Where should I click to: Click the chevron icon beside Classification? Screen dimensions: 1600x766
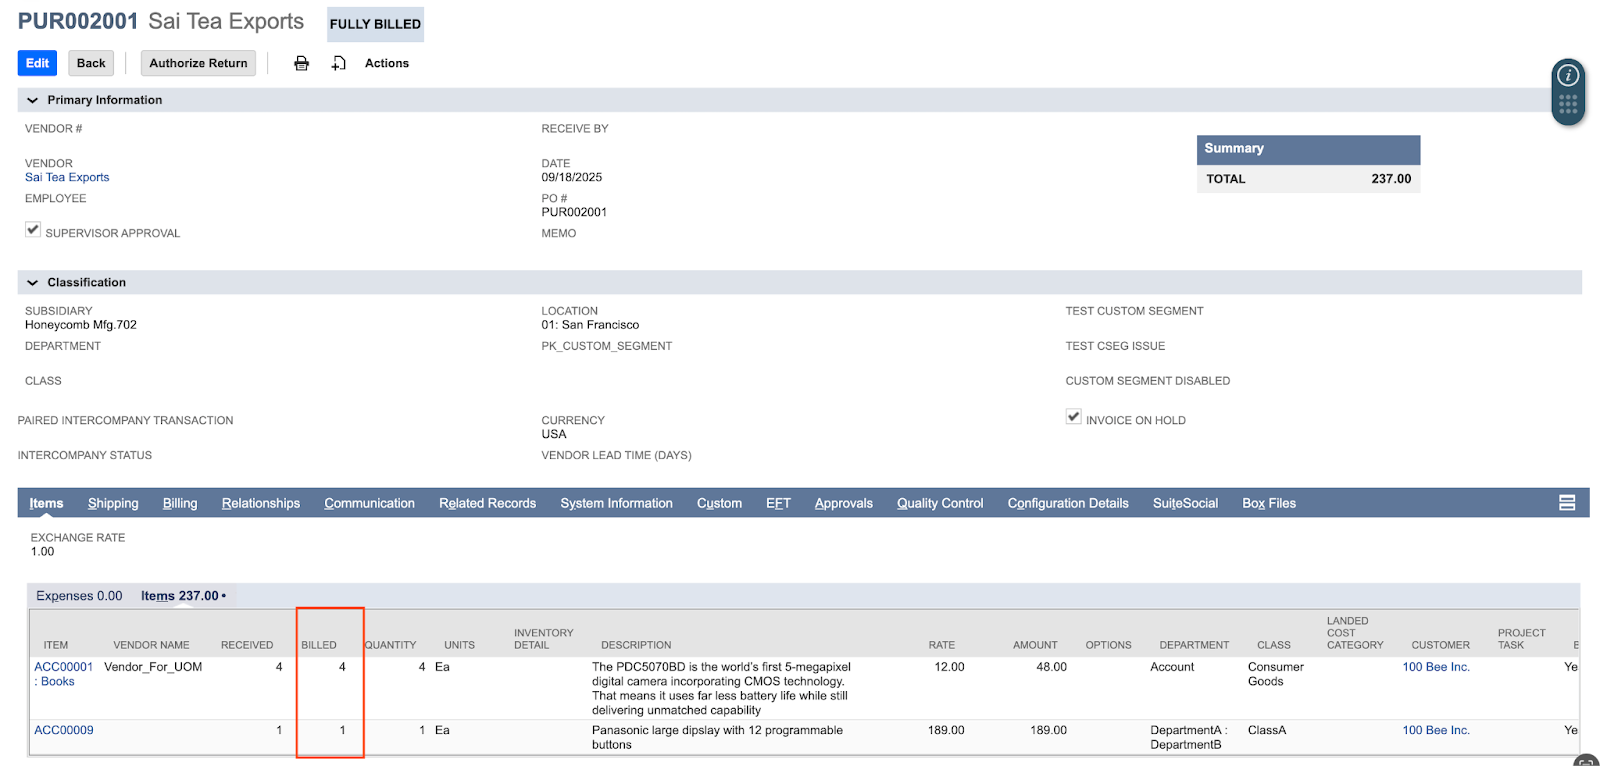(32, 283)
